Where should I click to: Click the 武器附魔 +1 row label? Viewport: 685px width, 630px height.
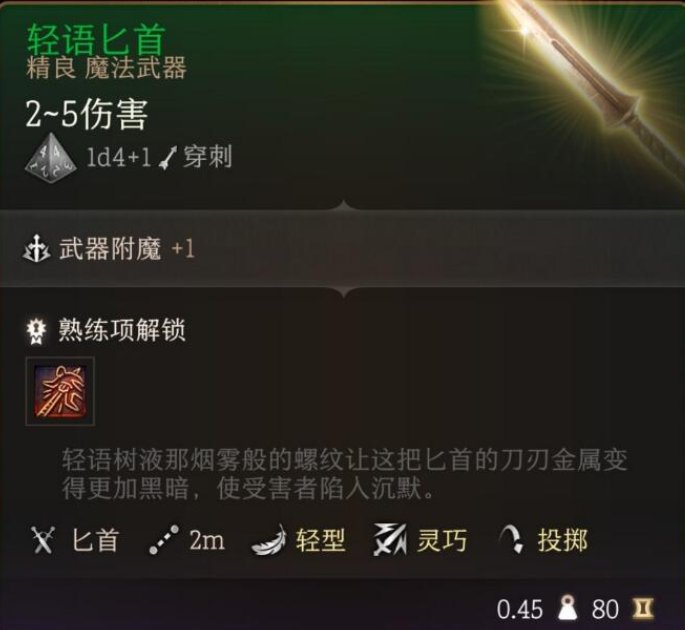[x=127, y=249]
